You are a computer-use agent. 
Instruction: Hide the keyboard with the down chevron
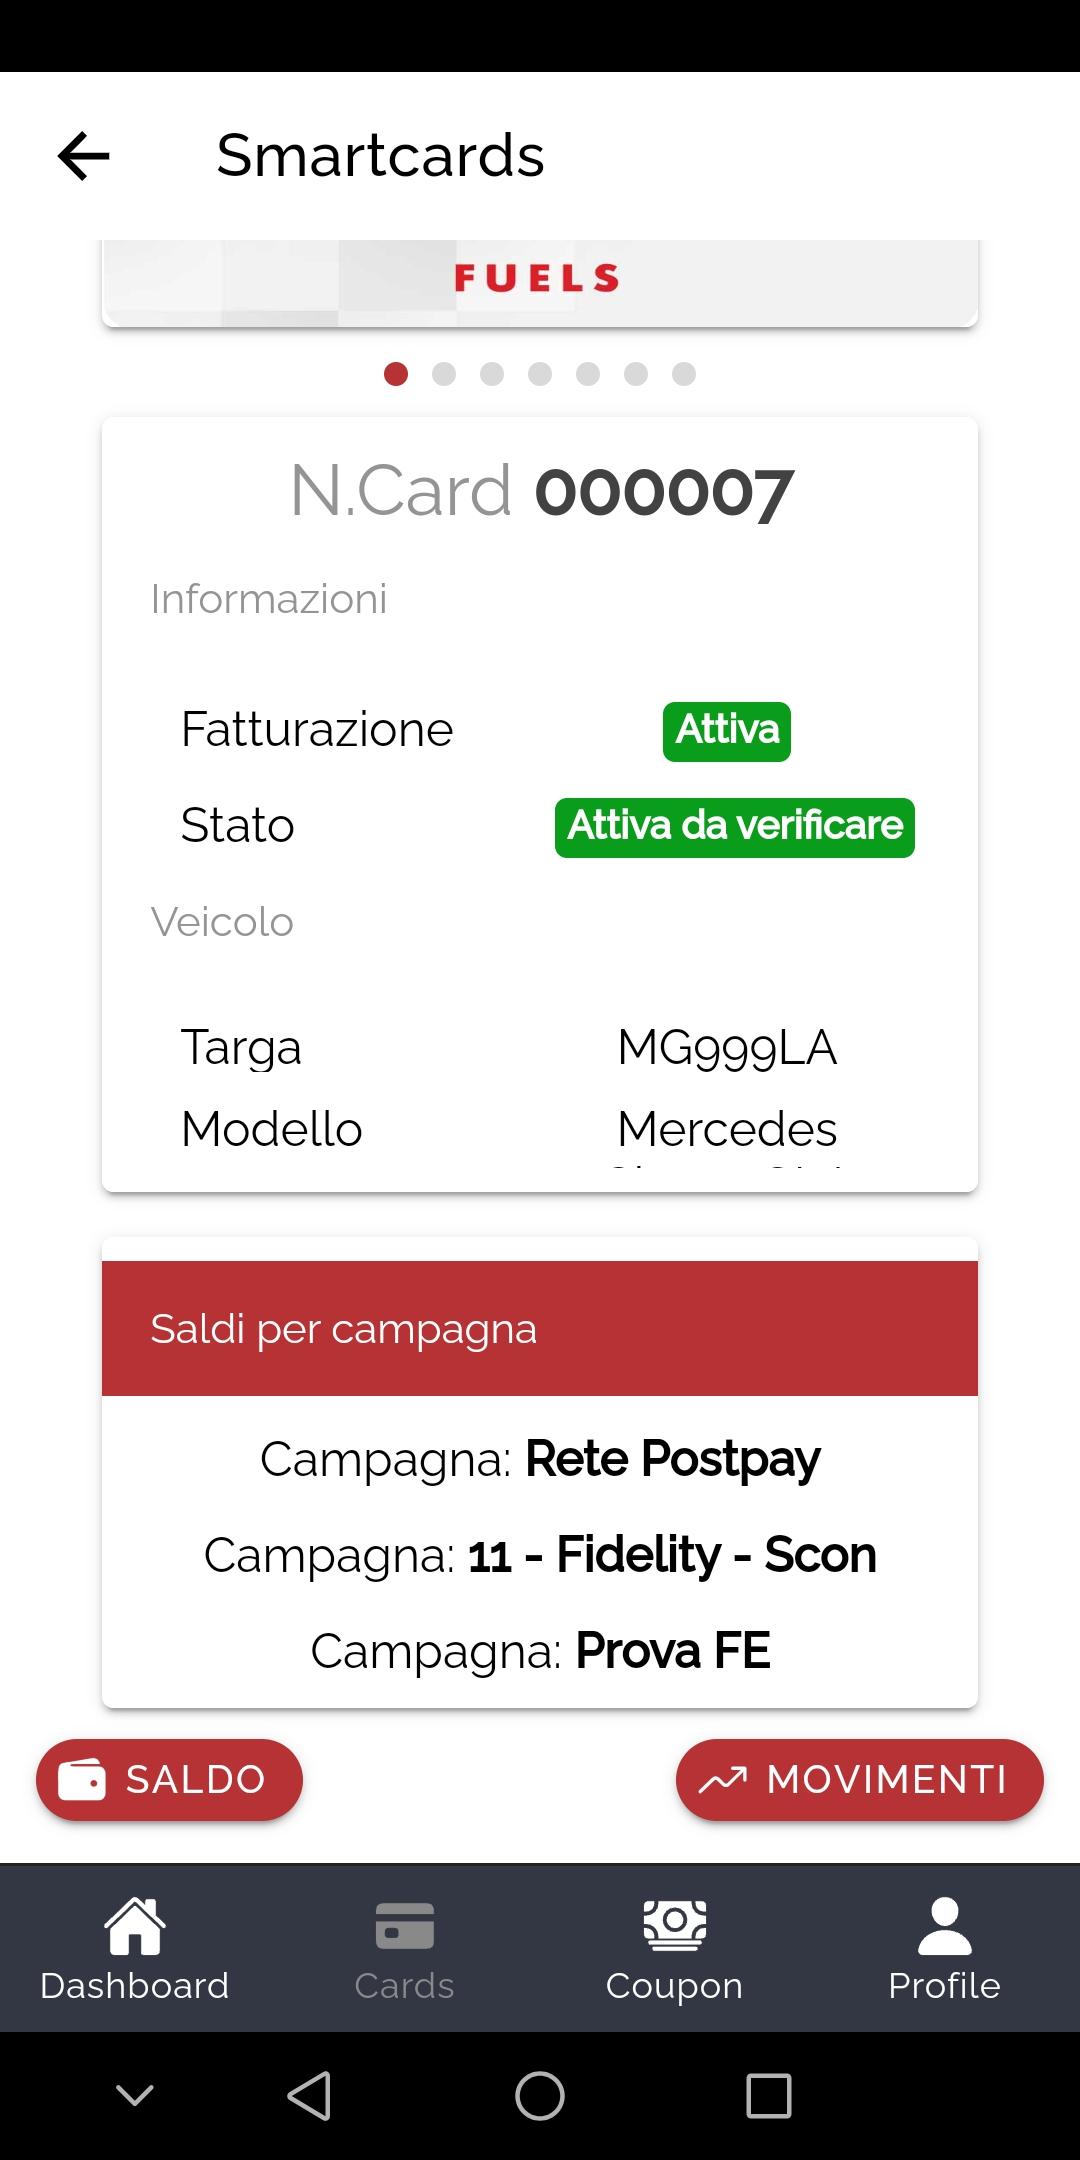[135, 2094]
